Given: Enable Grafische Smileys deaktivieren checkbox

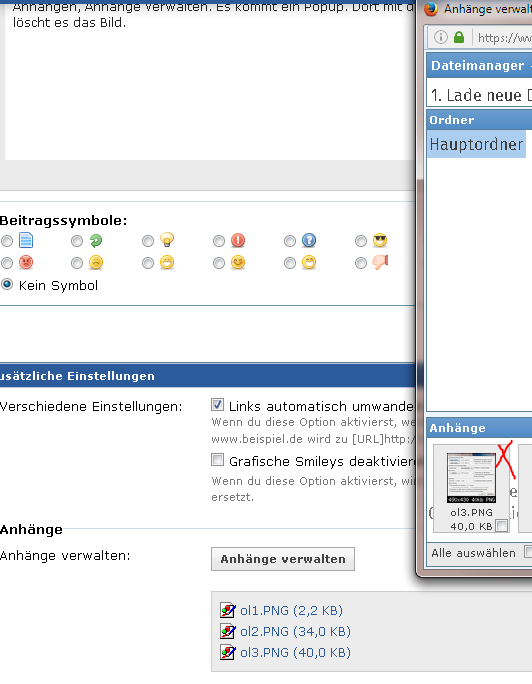Looking at the screenshot, I should pyautogui.click(x=218, y=460).
